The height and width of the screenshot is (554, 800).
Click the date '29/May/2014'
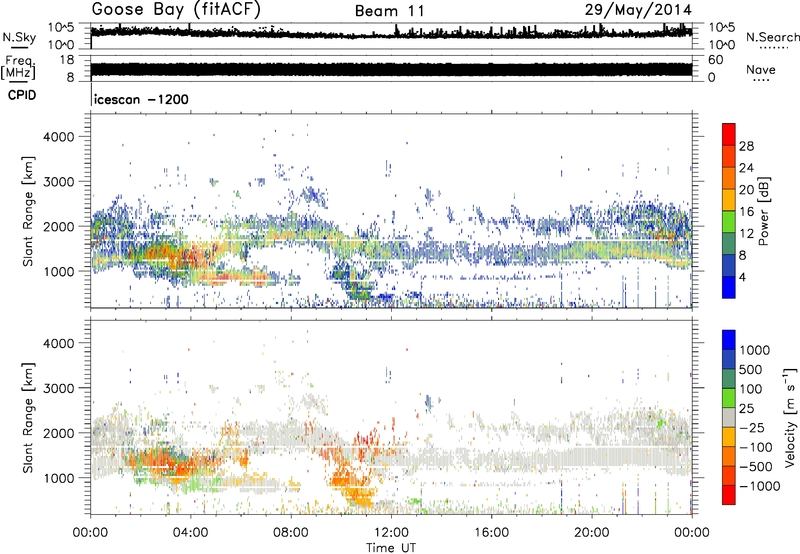(638, 10)
